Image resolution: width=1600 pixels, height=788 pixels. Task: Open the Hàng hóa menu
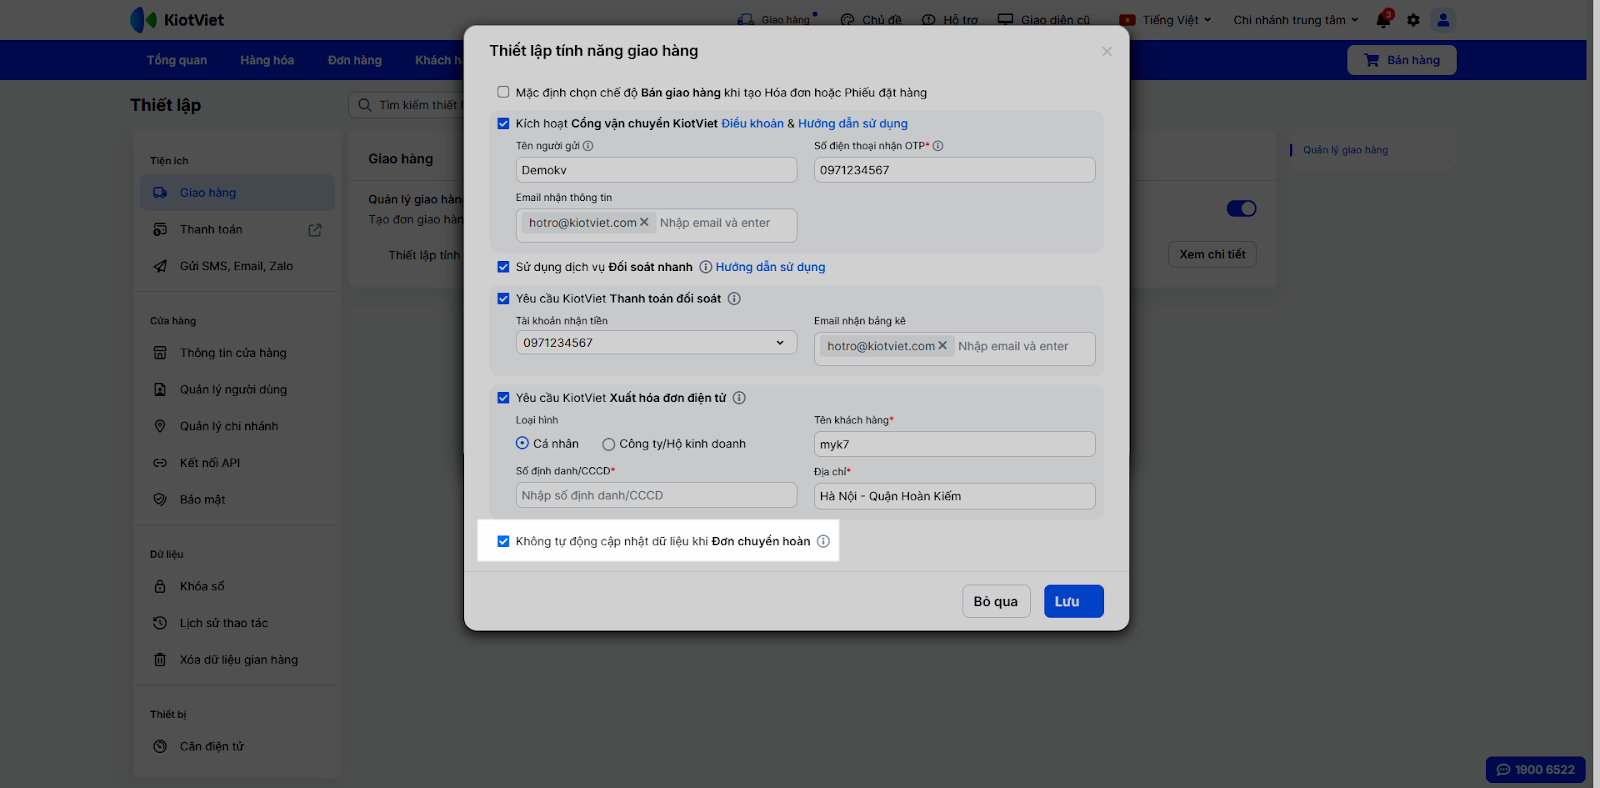click(267, 60)
